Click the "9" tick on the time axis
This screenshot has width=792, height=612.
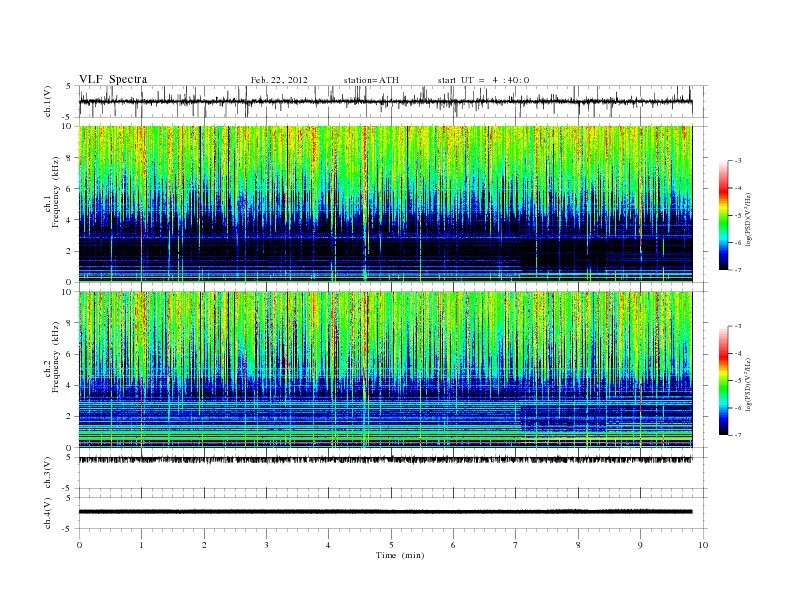tap(640, 545)
